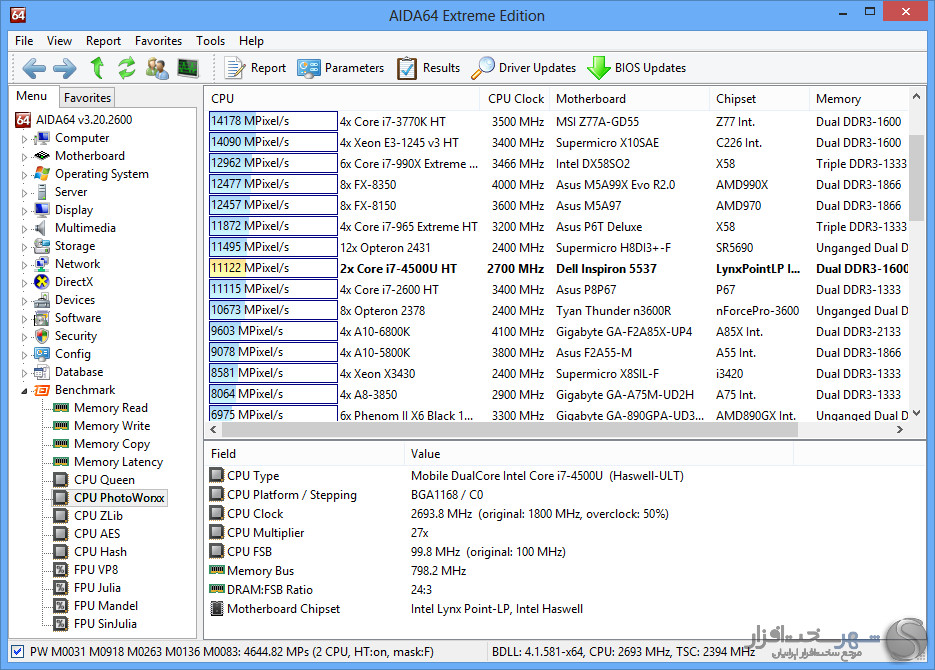Image resolution: width=935 pixels, height=670 pixels.
Task: Toggle the checkbox in the status bar
Action: 17,651
